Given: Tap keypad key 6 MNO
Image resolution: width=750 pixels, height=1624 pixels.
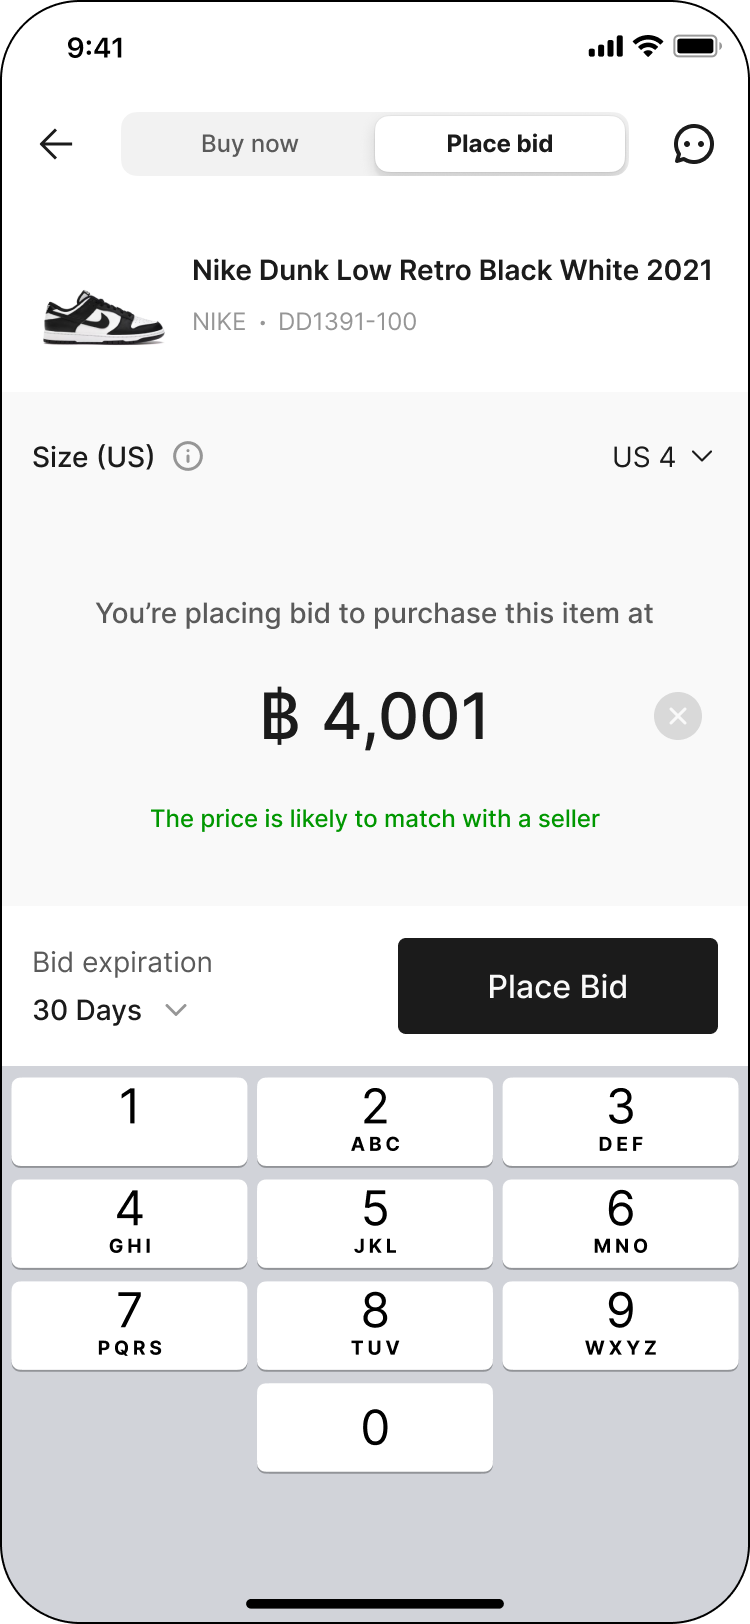Looking at the screenshot, I should pos(620,1223).
